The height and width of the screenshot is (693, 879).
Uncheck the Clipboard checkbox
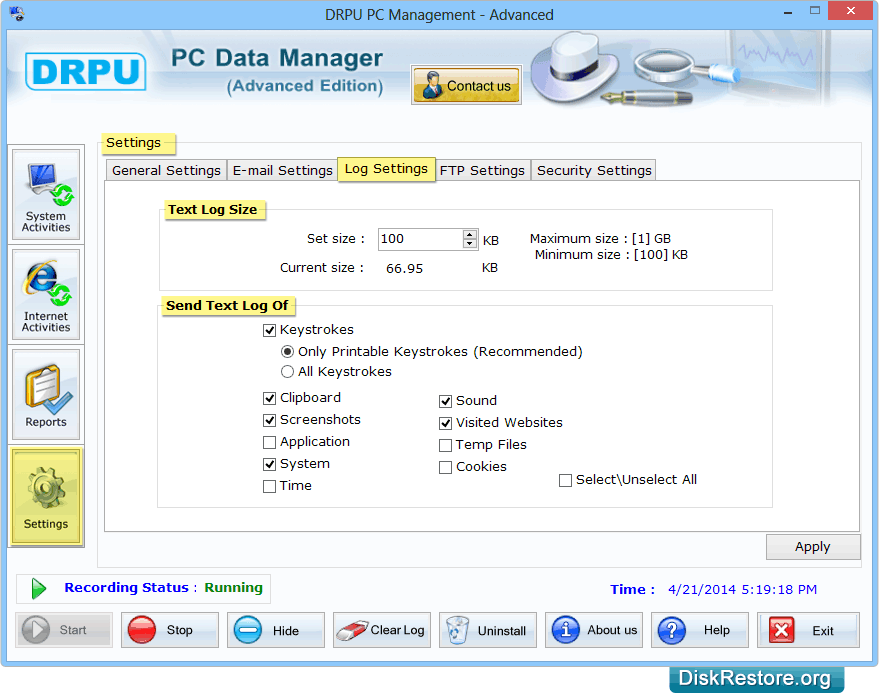[x=270, y=398]
